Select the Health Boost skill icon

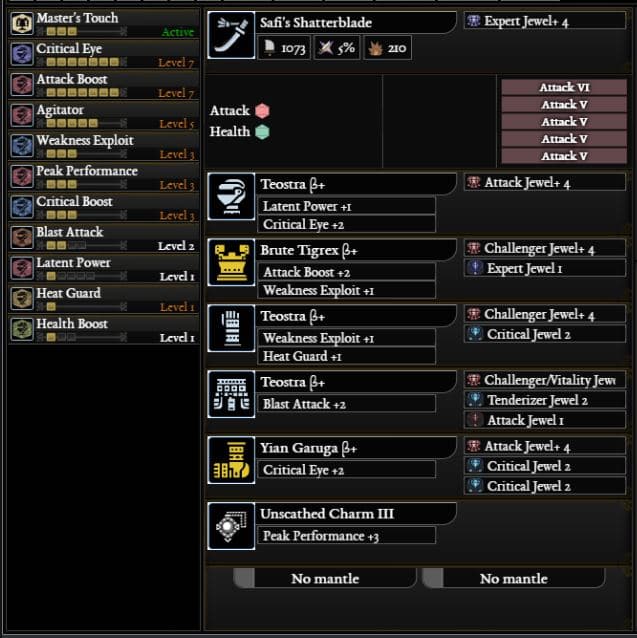coord(22,329)
